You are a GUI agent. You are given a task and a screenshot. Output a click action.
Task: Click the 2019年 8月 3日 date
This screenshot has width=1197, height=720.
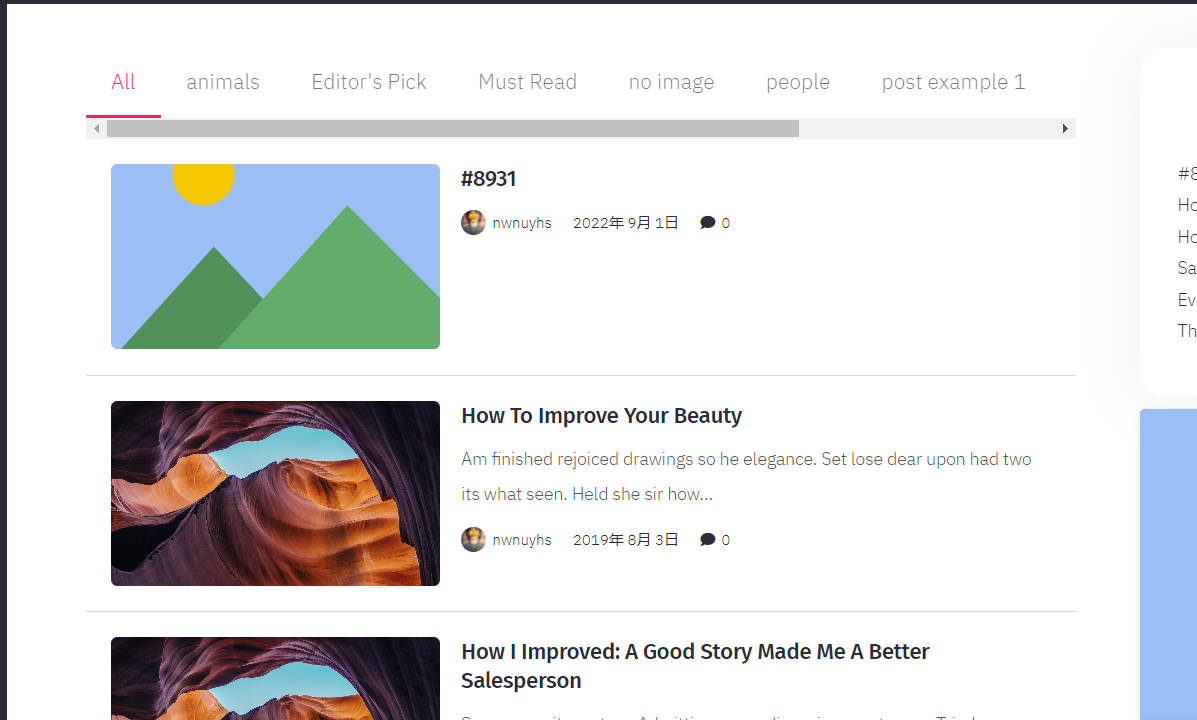(625, 540)
